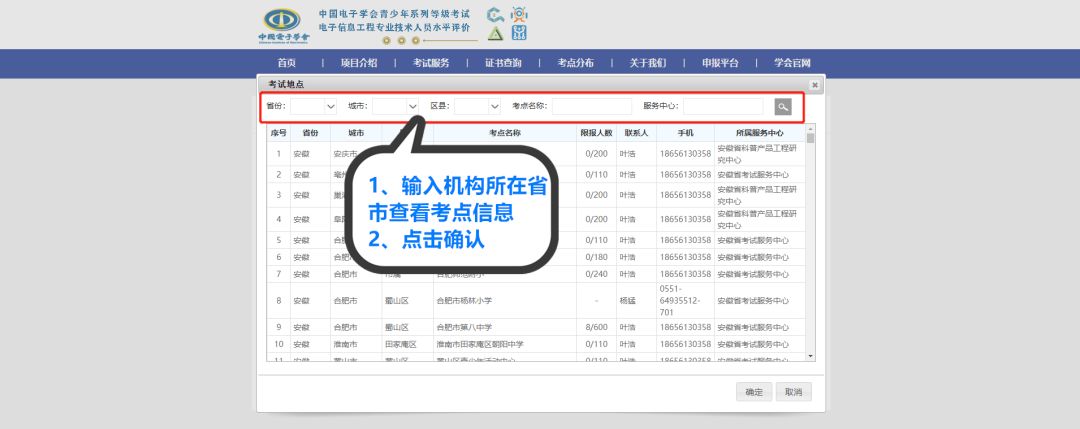Click the 手机 column header

point(685,133)
